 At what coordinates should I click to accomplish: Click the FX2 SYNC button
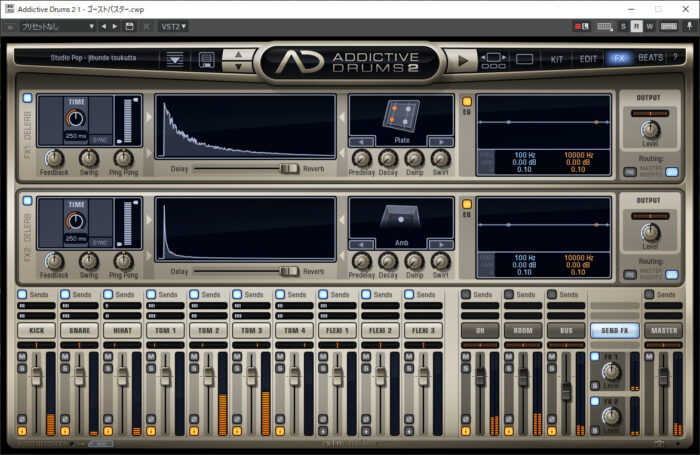(x=100, y=242)
